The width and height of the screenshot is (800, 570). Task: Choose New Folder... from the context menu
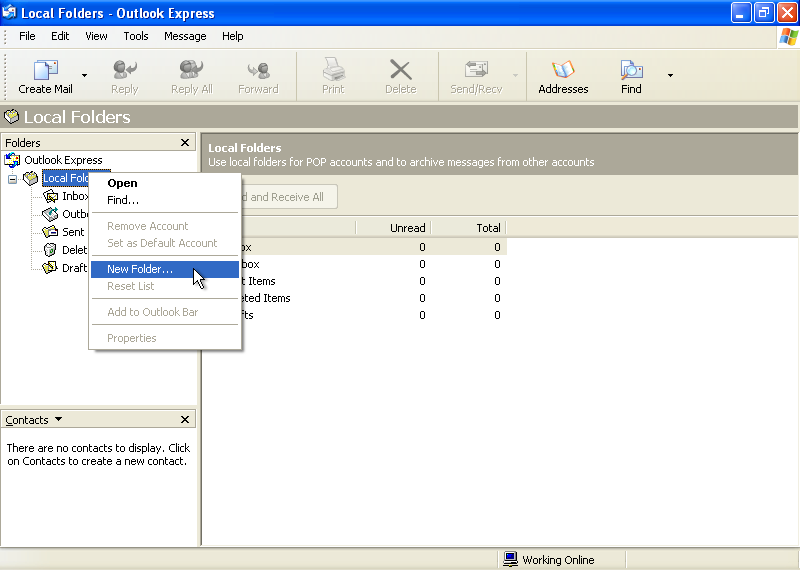click(x=165, y=269)
